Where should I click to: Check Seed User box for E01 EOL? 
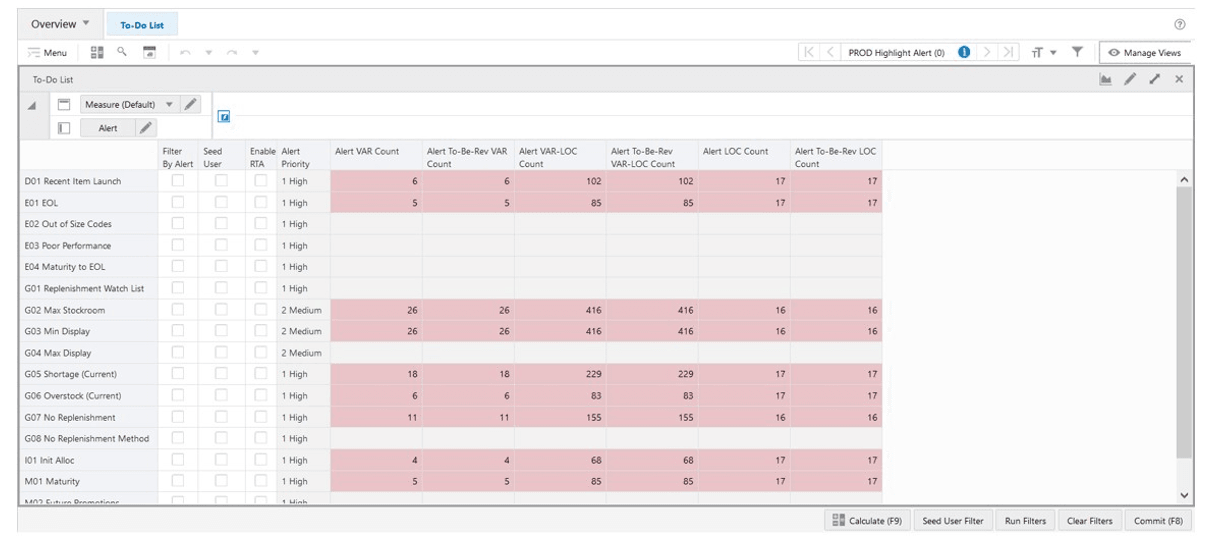click(221, 202)
